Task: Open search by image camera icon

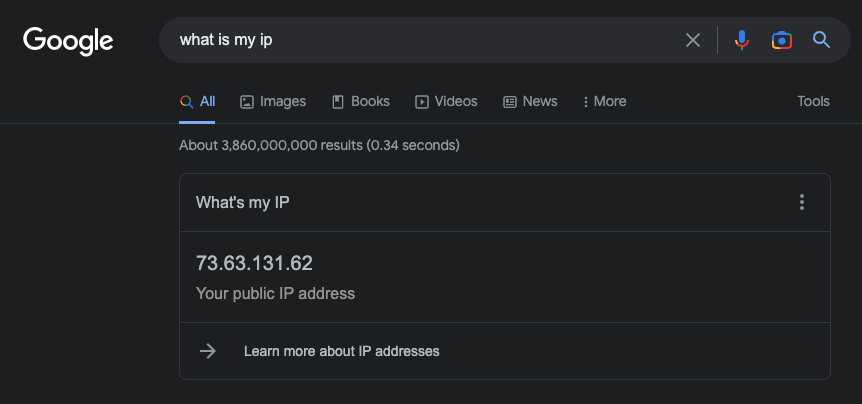Action: point(782,40)
